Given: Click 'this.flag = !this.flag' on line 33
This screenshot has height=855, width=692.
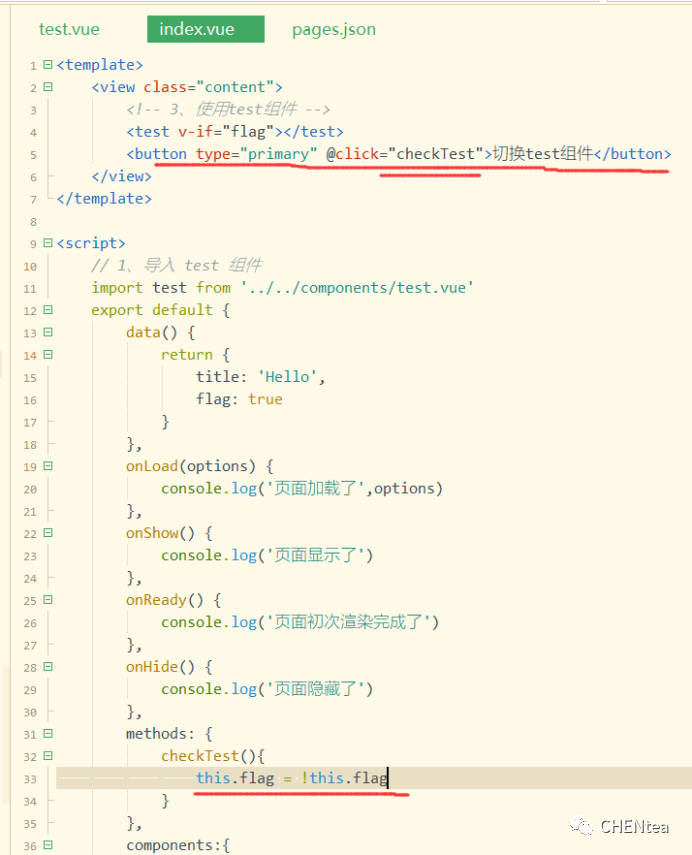Looking at the screenshot, I should [292, 778].
